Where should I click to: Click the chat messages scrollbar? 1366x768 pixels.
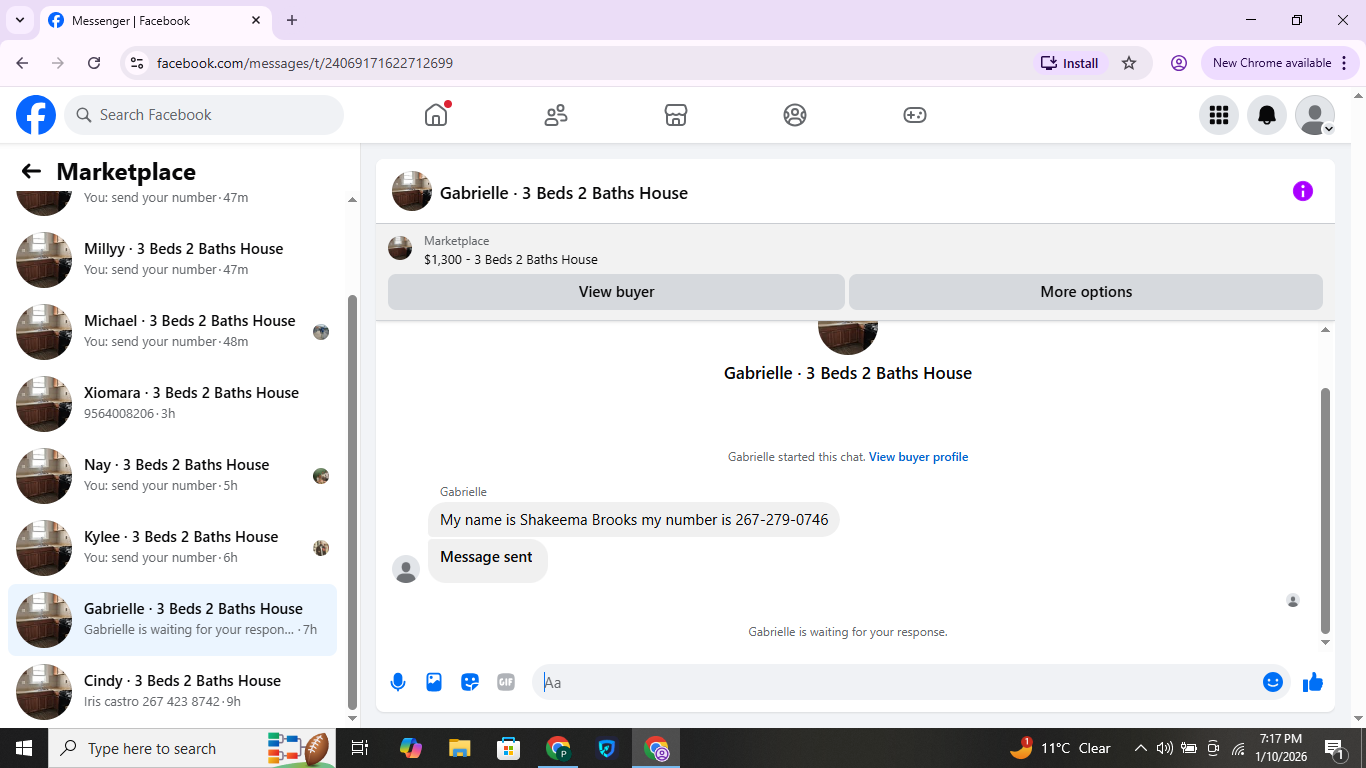coord(1326,510)
